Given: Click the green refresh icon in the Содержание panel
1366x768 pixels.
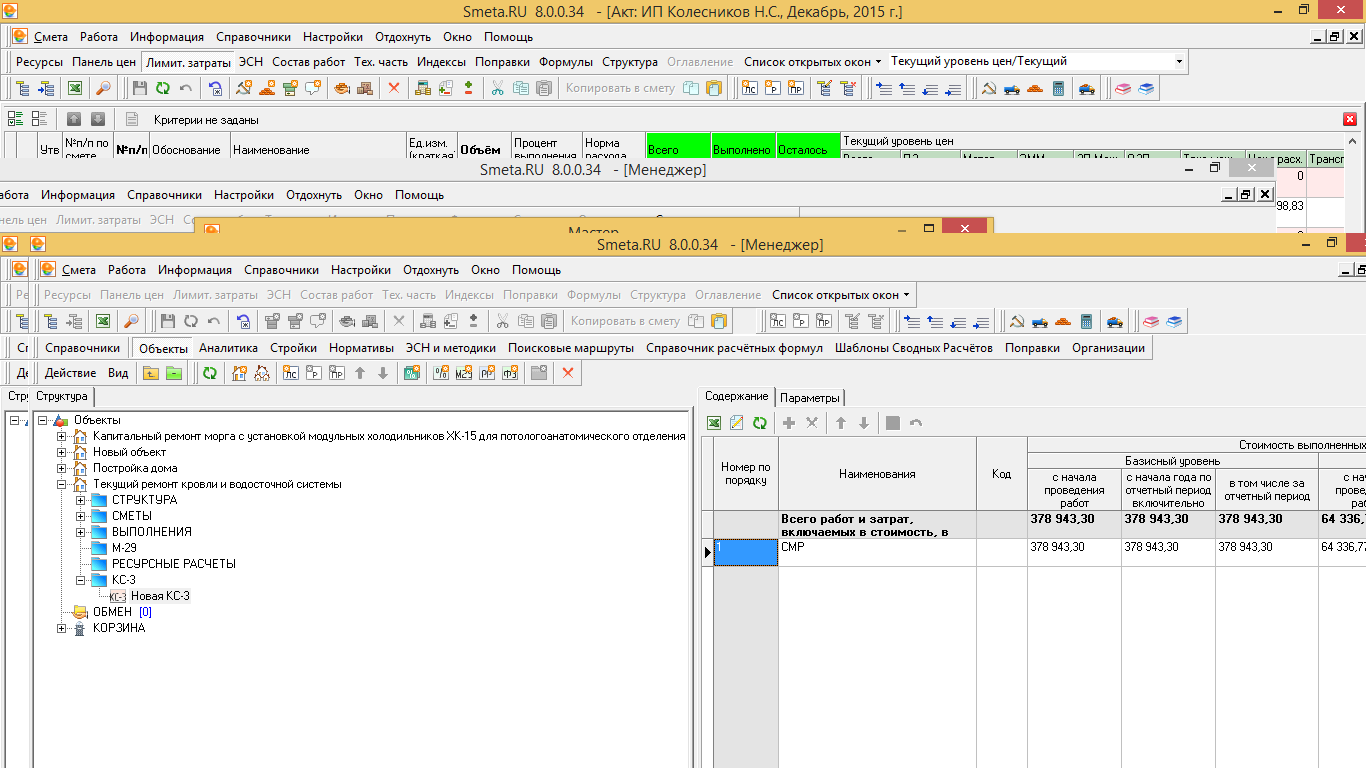Looking at the screenshot, I should coord(760,423).
